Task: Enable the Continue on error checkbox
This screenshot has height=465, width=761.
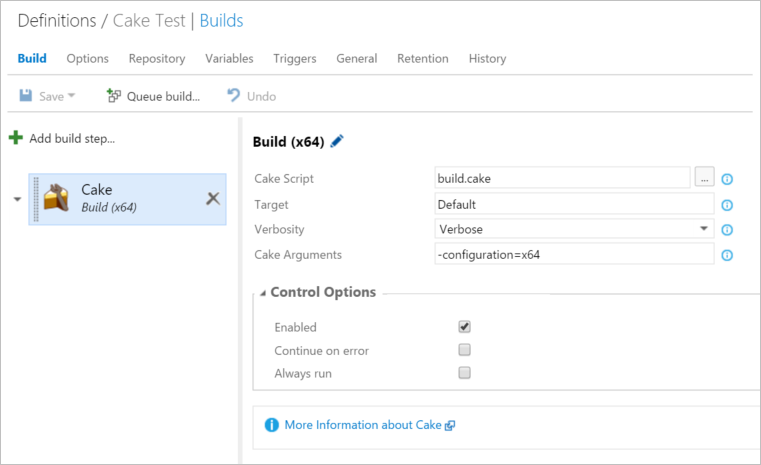Action: pyautogui.click(x=464, y=350)
